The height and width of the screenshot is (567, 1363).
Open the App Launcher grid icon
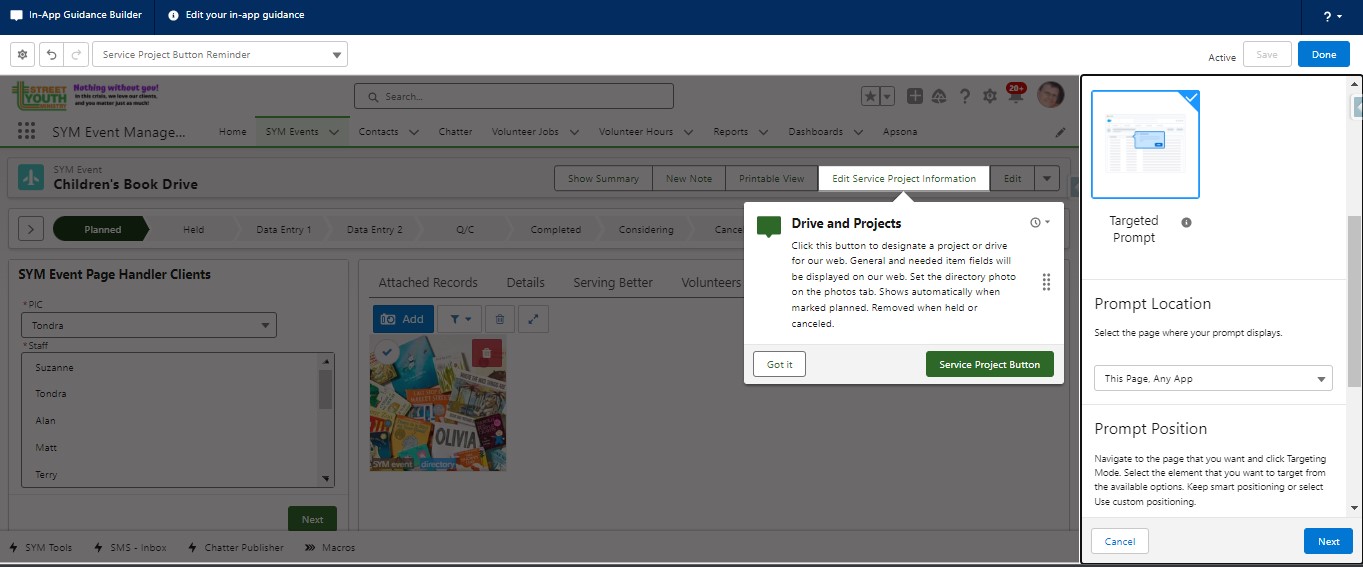click(27, 132)
